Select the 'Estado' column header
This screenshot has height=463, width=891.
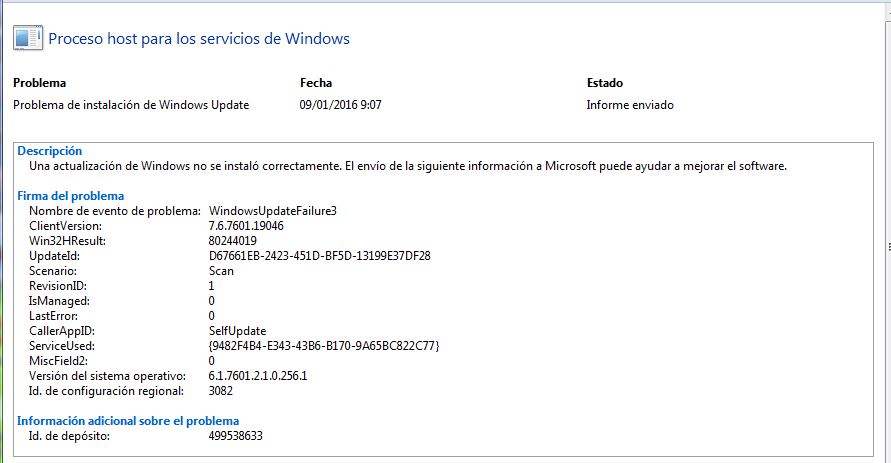(x=604, y=83)
